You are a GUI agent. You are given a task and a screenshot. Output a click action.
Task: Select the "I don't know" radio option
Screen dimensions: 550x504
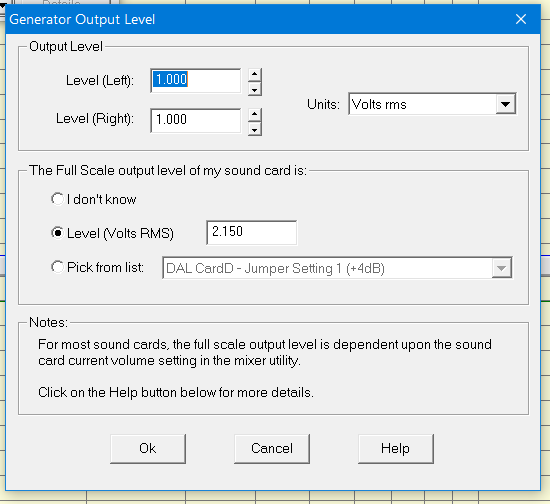coord(57,199)
